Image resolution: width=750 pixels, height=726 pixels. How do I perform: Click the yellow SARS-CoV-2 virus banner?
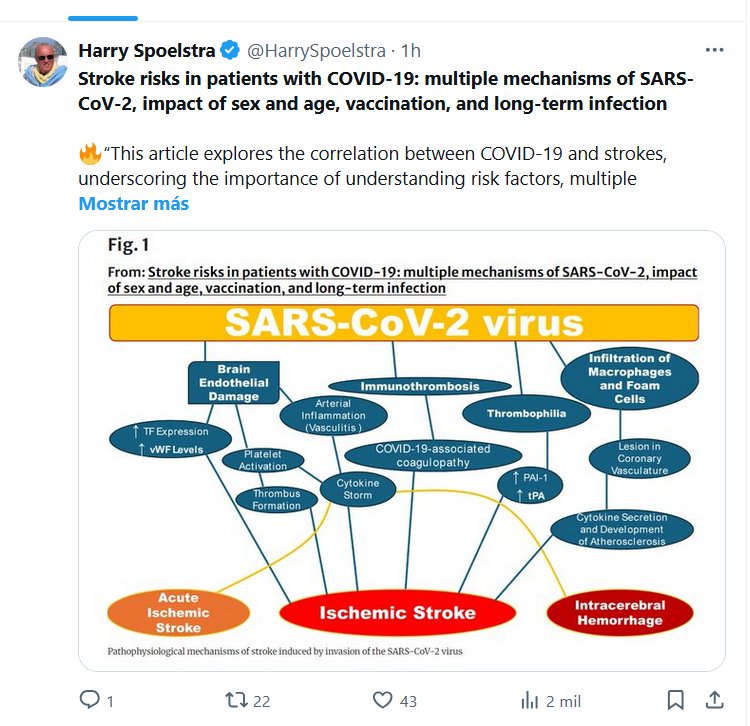[x=403, y=323]
